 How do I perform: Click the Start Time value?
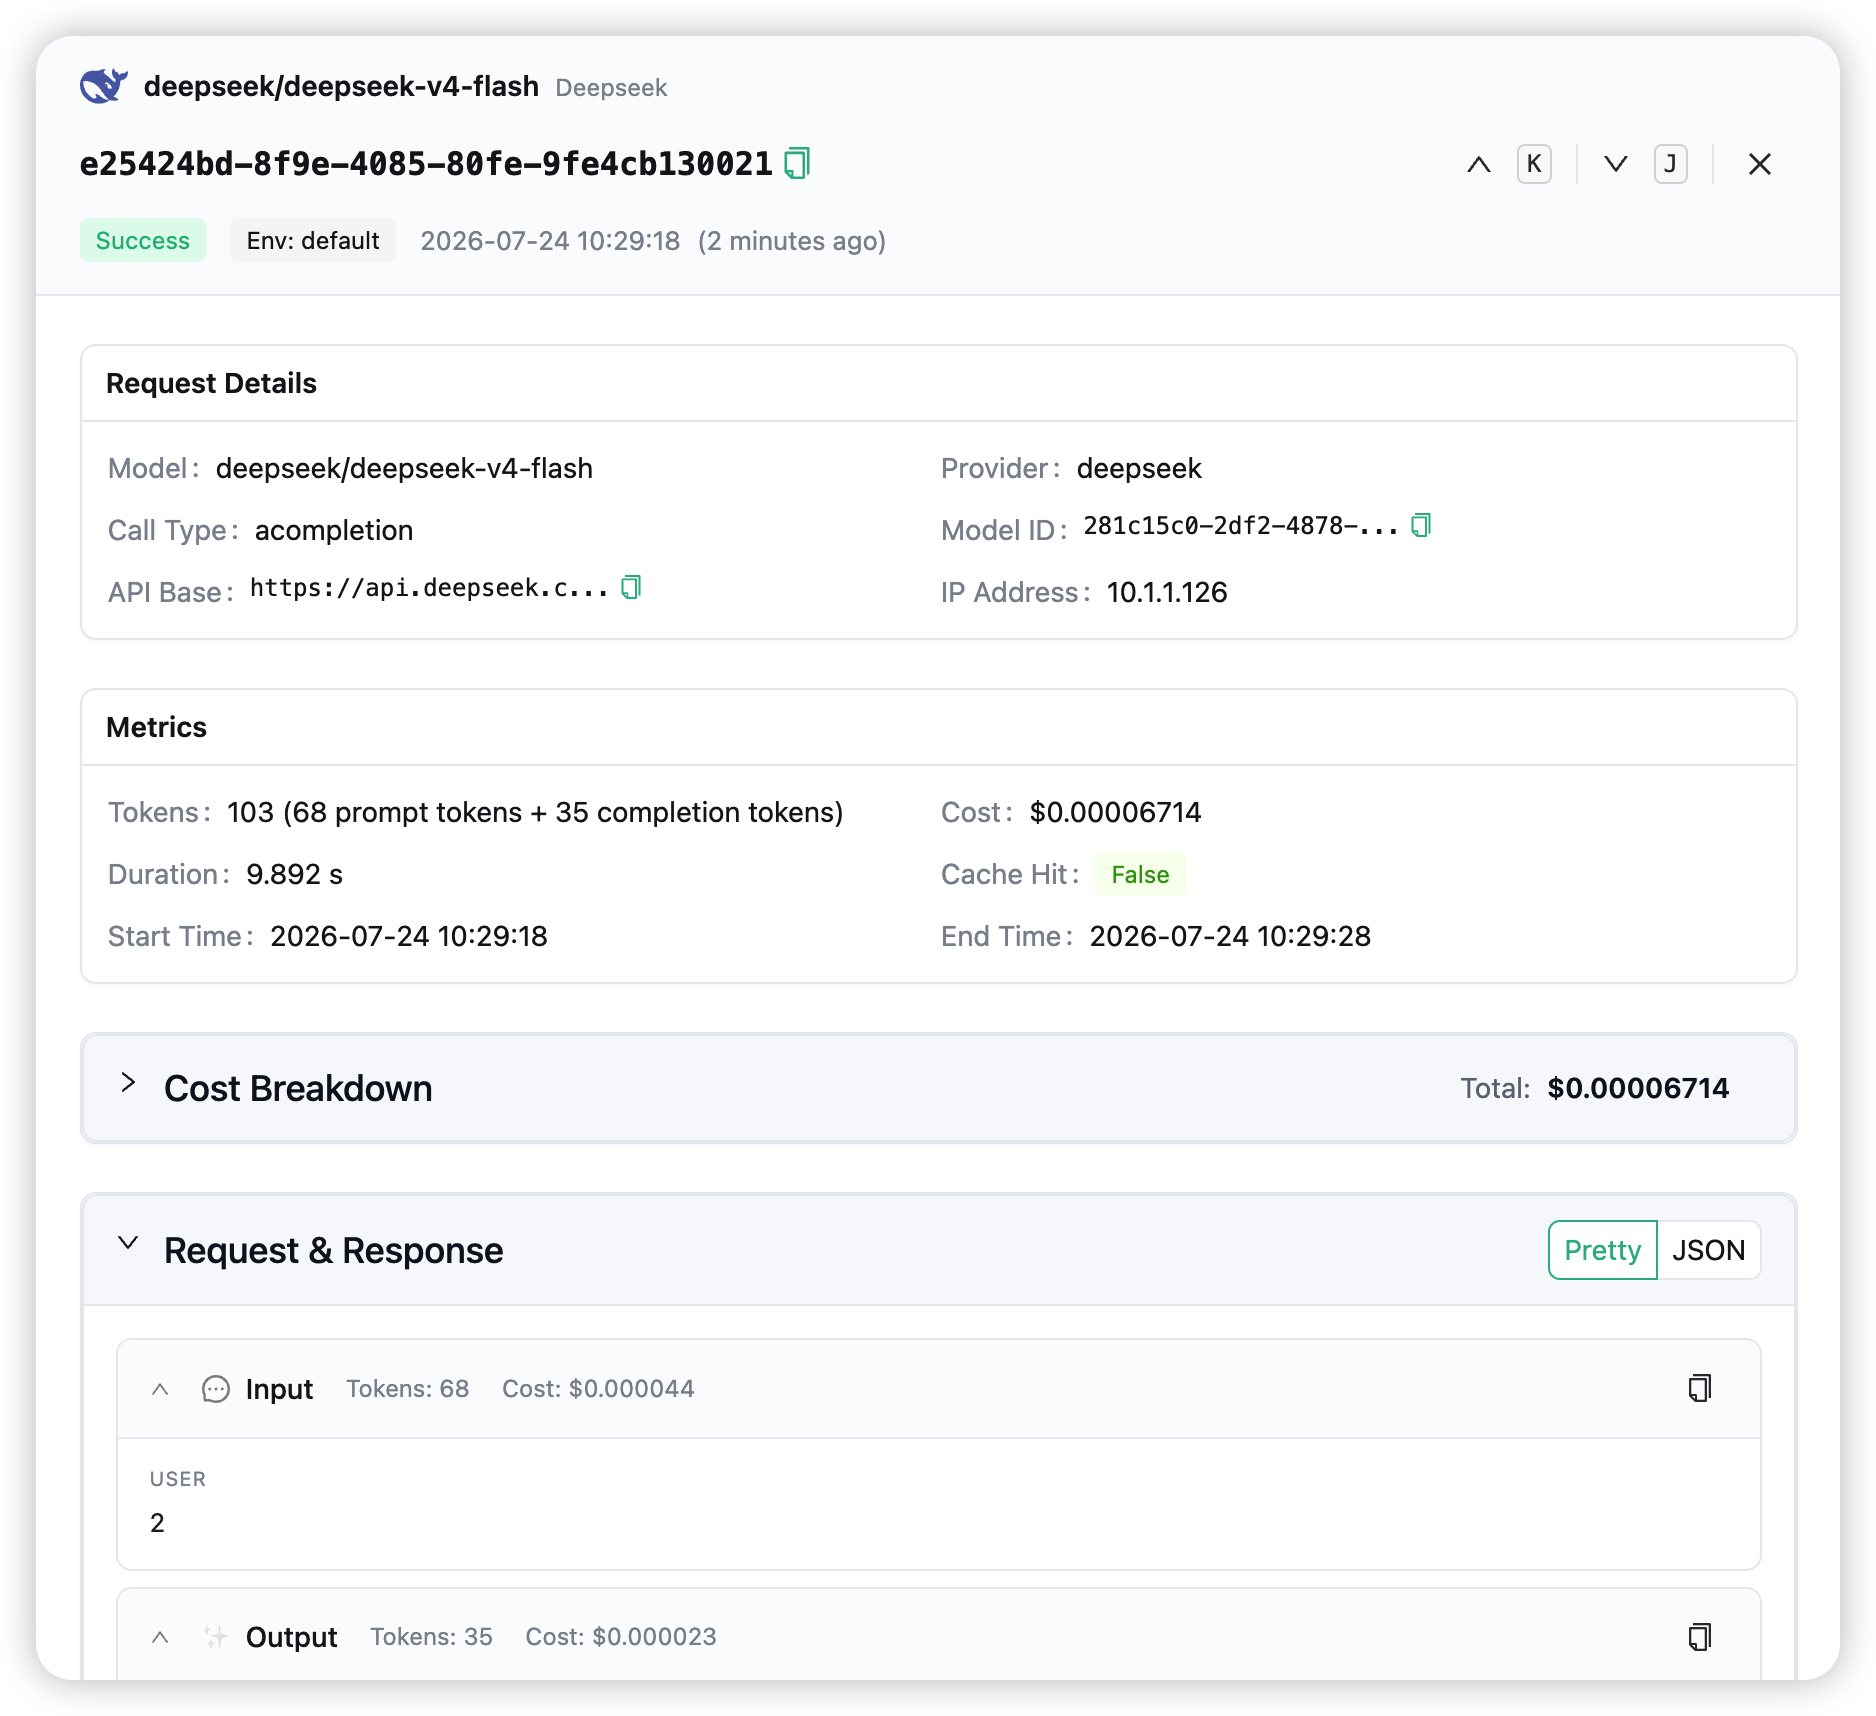(409, 936)
